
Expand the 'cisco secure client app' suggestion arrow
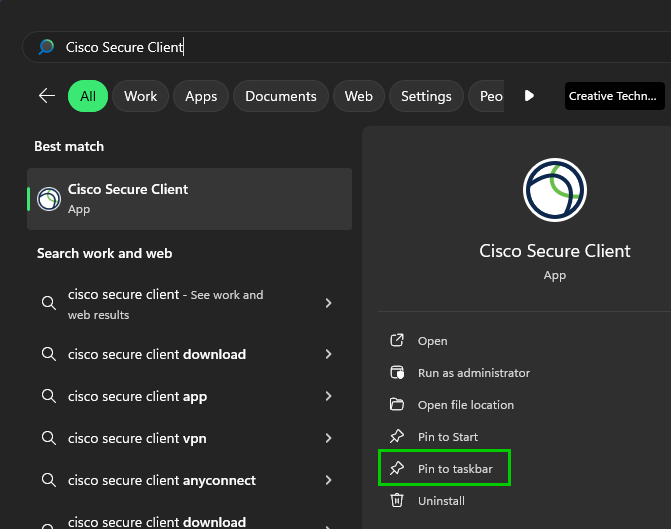coord(329,396)
